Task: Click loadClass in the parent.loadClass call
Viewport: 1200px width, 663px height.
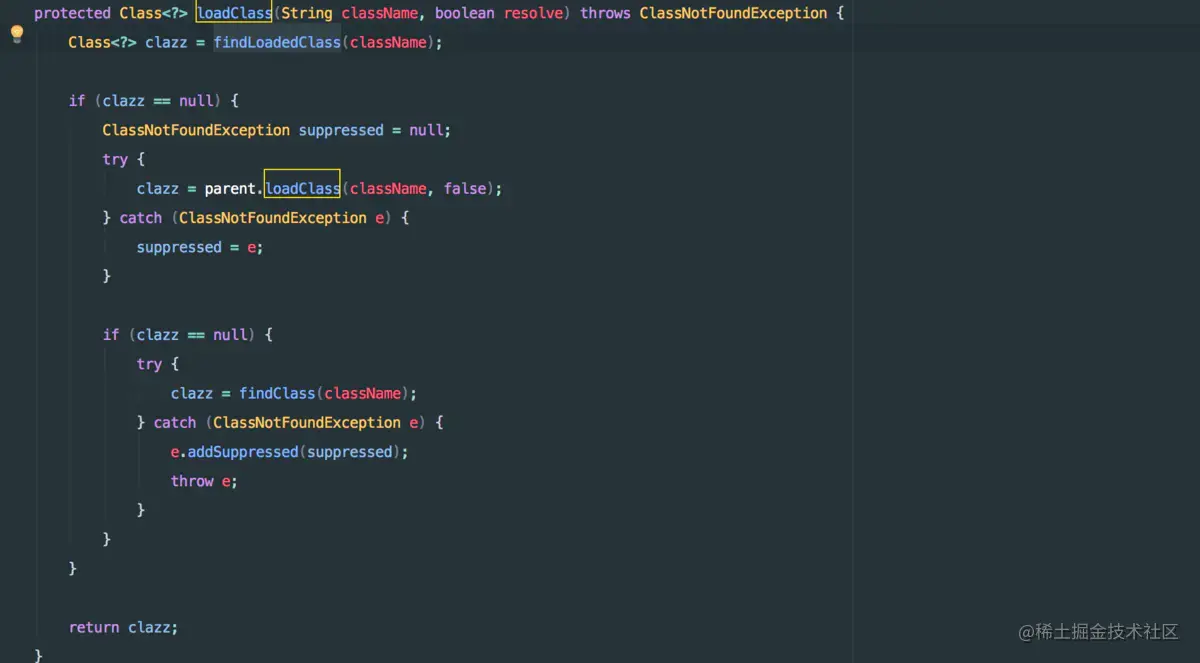Action: [x=302, y=188]
